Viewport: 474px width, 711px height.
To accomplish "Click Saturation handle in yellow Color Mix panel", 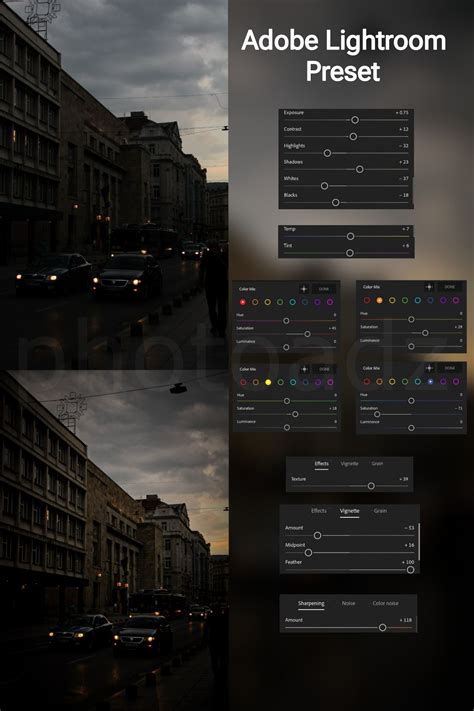I will [x=295, y=414].
